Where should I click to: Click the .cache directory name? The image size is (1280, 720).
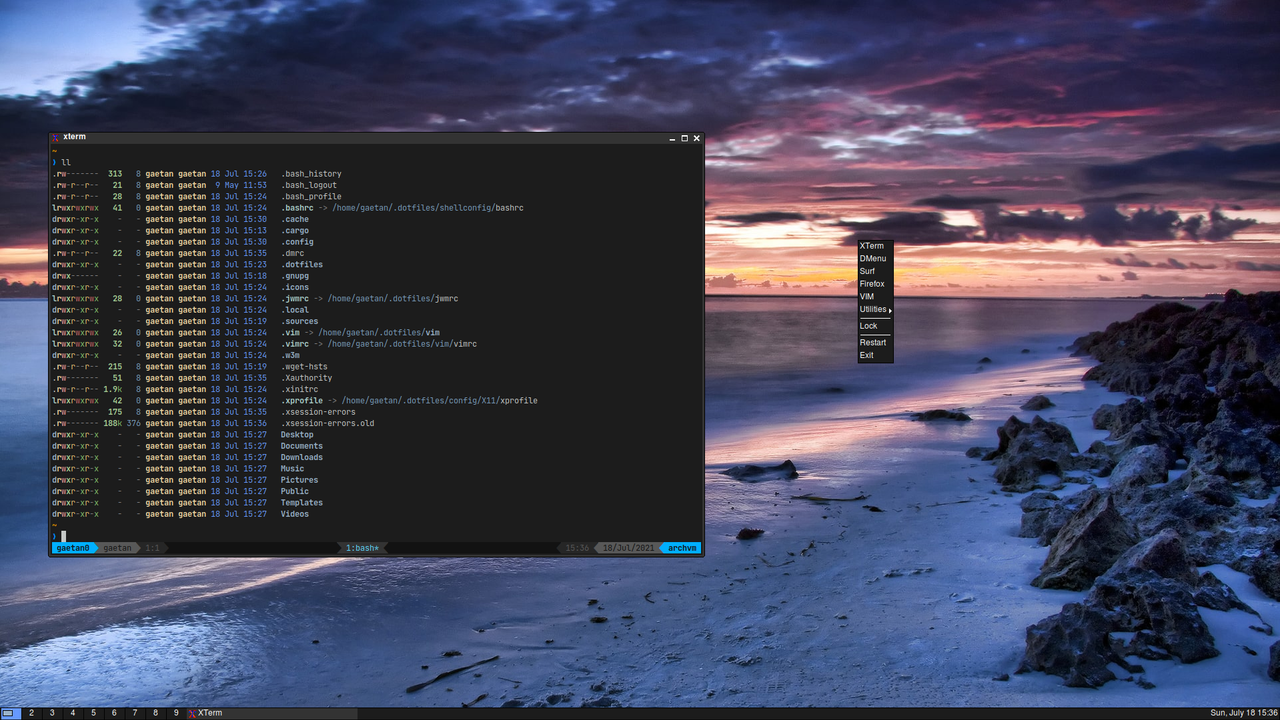pos(295,219)
